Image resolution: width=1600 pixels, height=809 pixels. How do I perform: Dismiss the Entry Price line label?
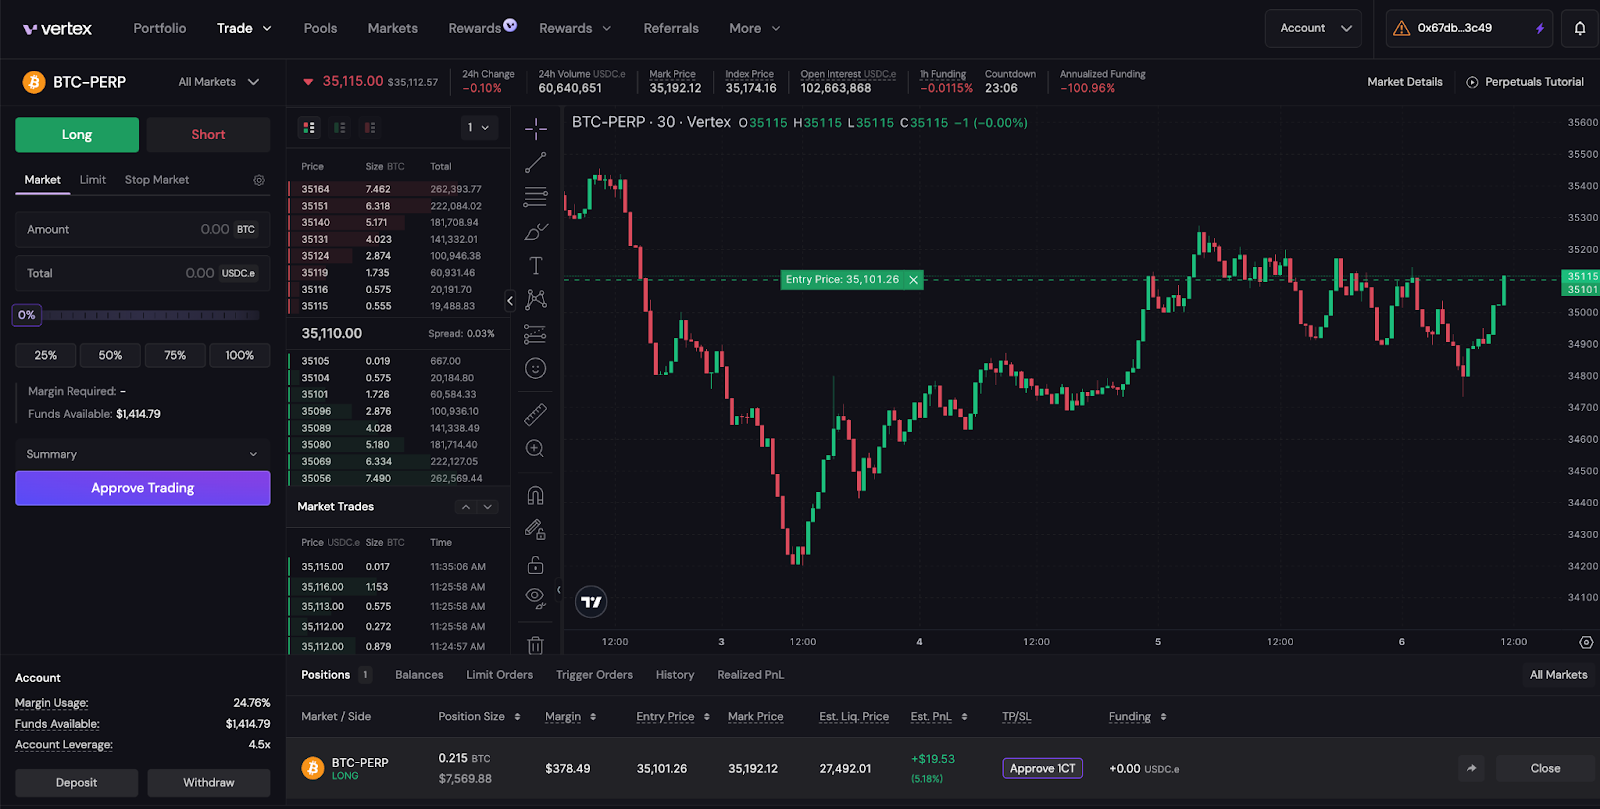(913, 280)
